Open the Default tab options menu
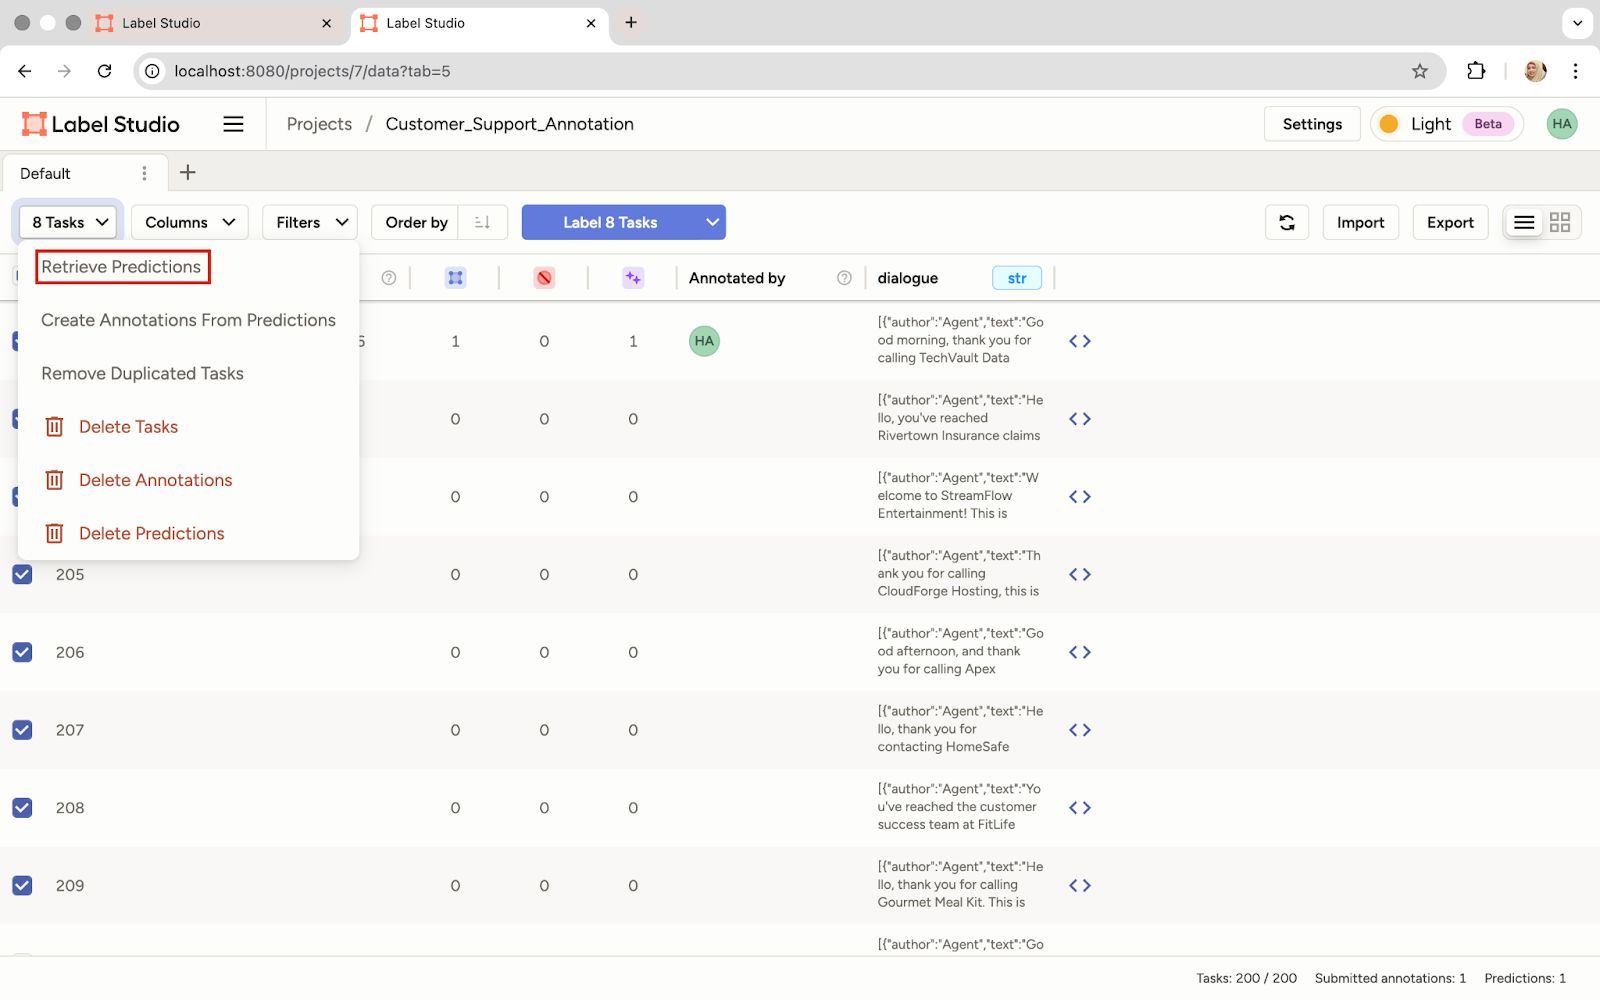 point(144,173)
